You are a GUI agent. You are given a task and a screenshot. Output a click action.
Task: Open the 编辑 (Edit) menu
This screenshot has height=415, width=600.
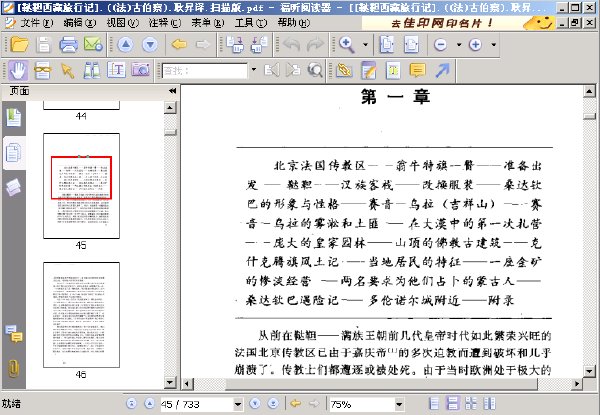click(79, 23)
